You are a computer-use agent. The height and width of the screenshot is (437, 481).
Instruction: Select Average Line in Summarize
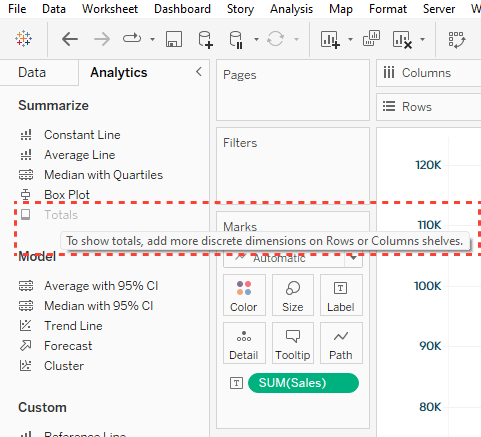click(80, 155)
